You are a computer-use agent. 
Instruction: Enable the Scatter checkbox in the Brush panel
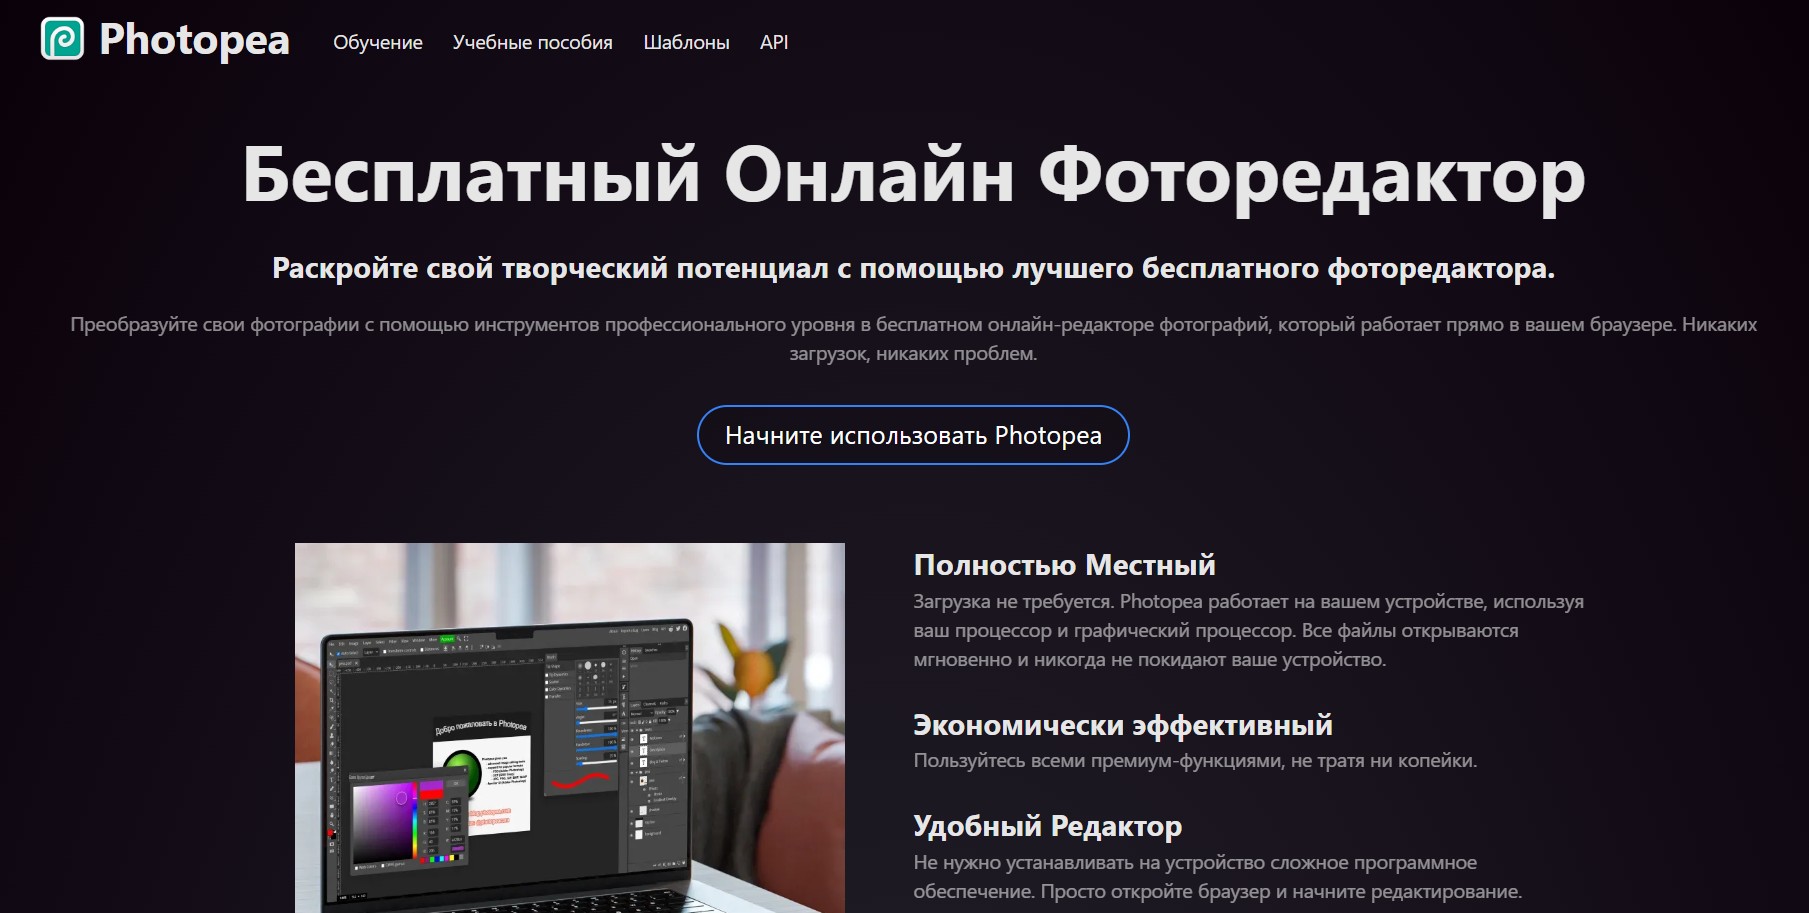click(x=547, y=682)
